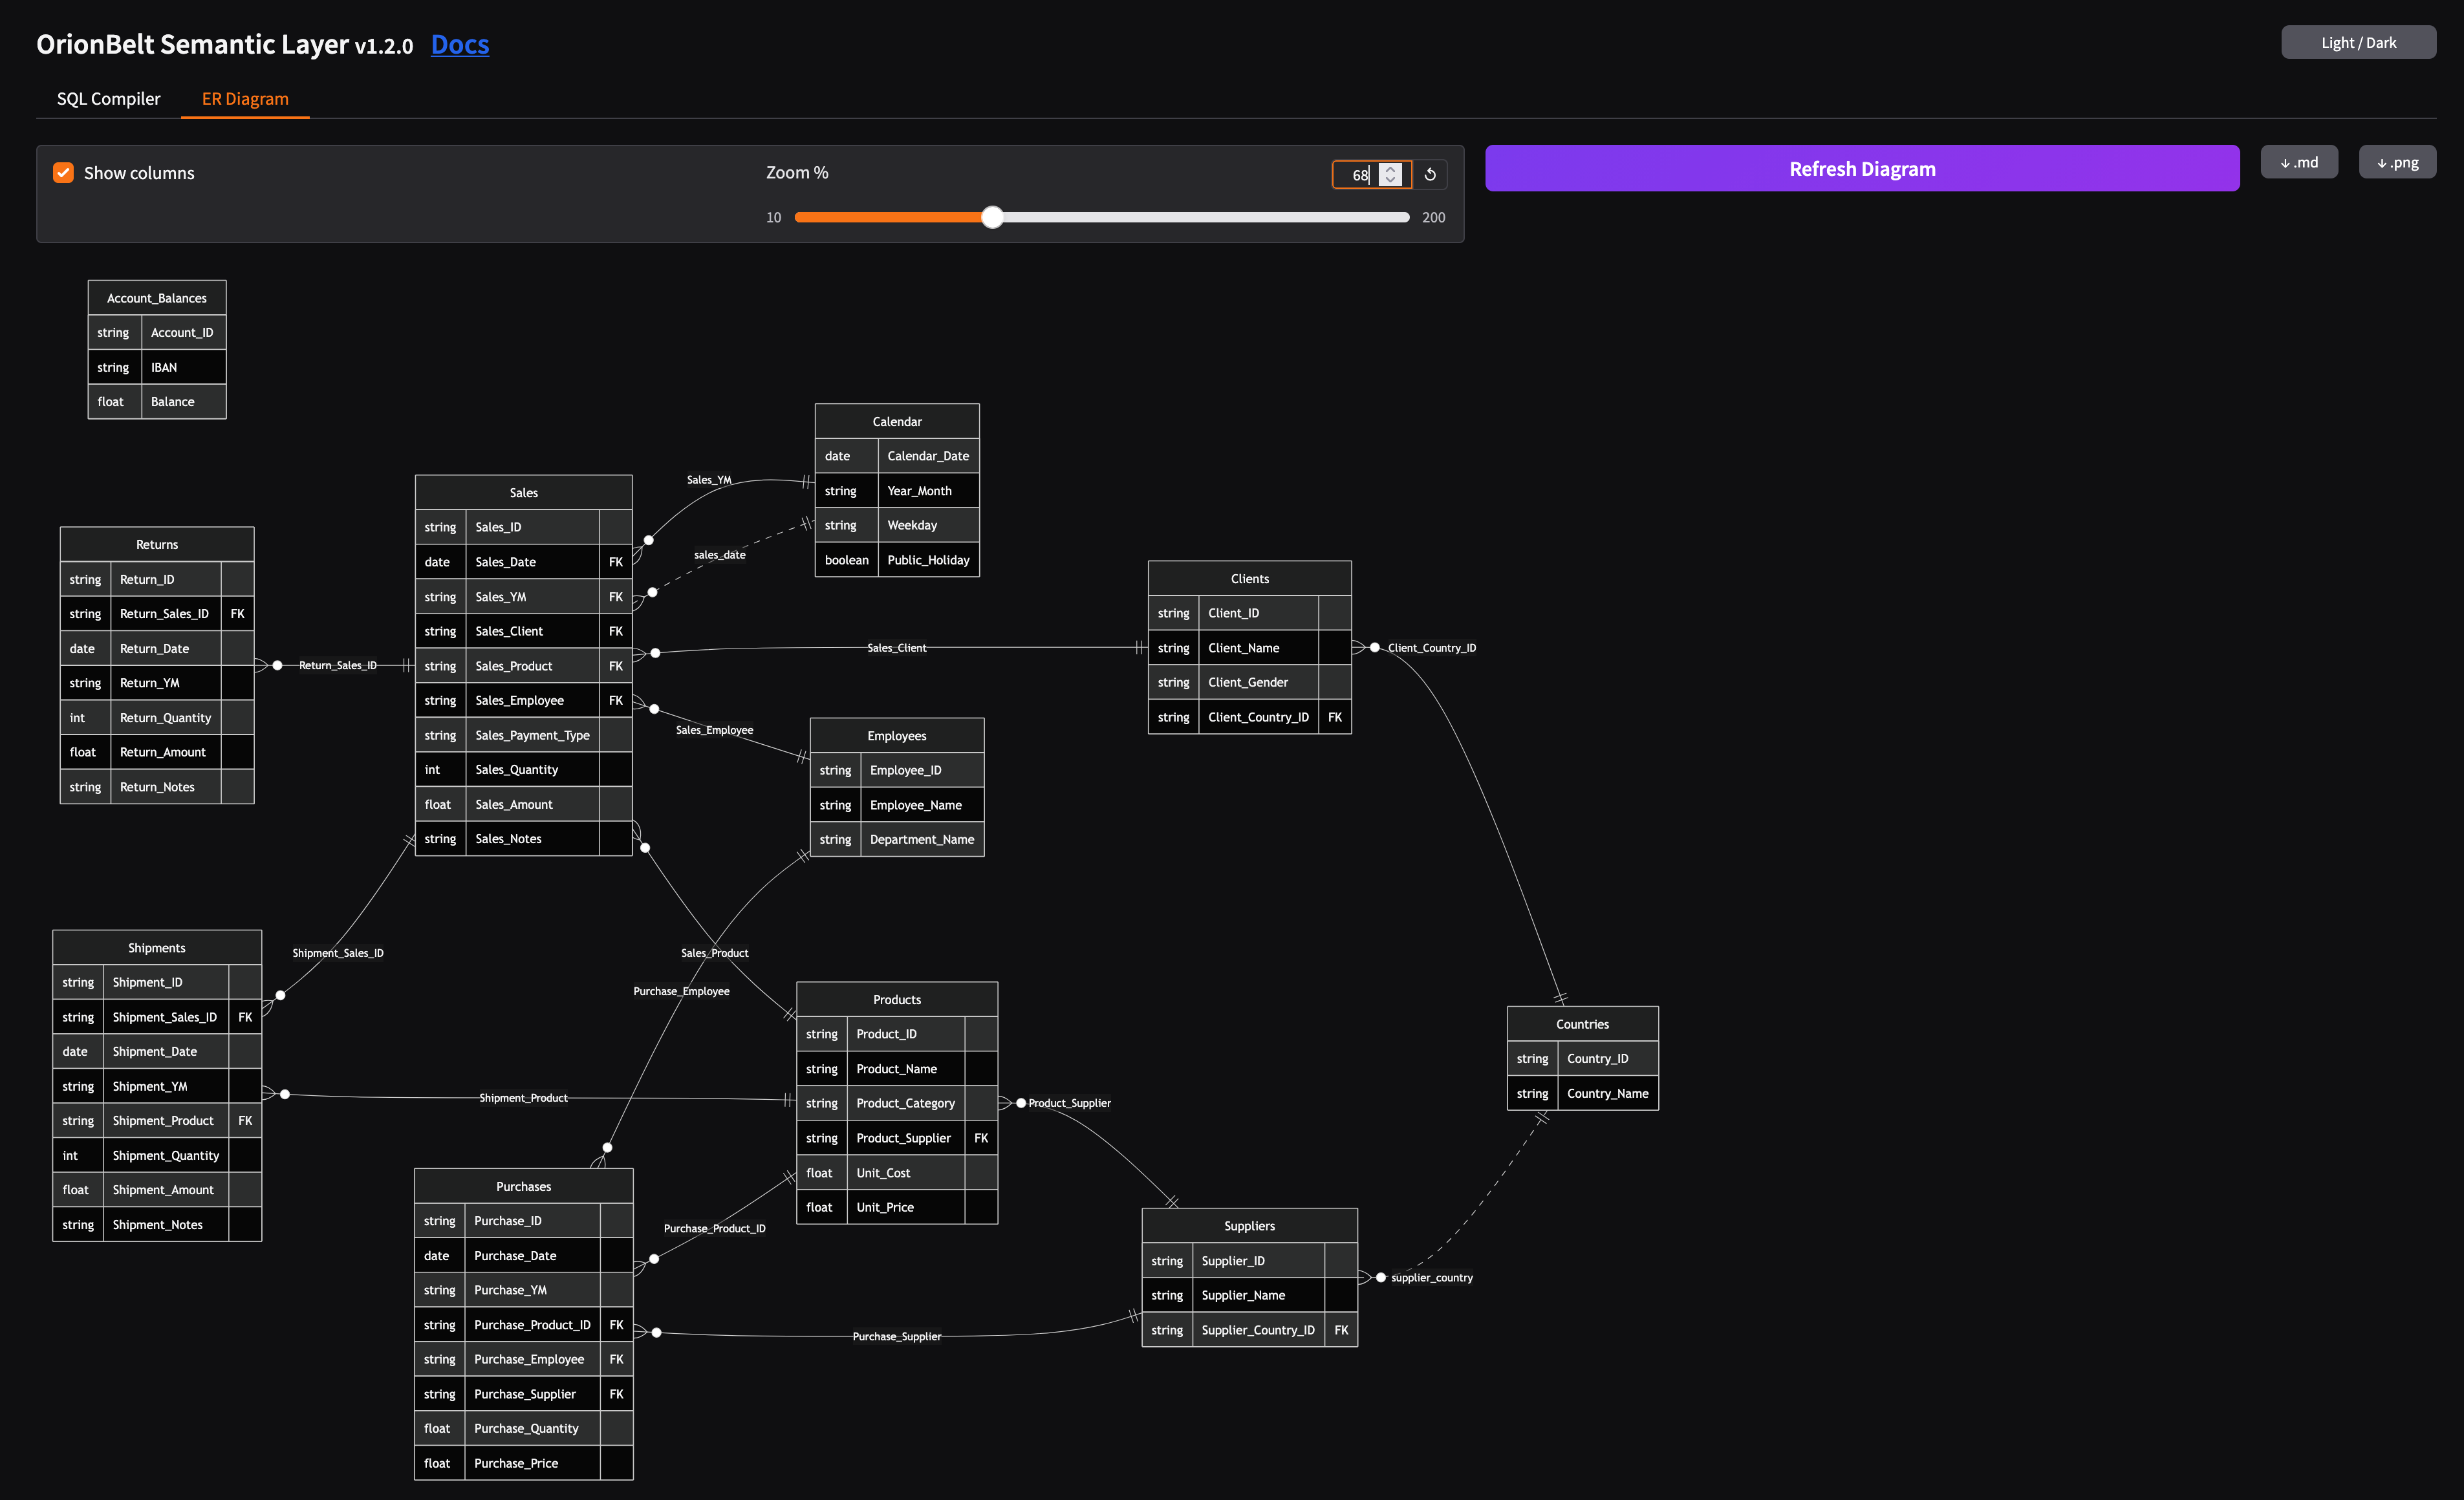
Task: Select the Account_Balances table
Action: click(156, 297)
